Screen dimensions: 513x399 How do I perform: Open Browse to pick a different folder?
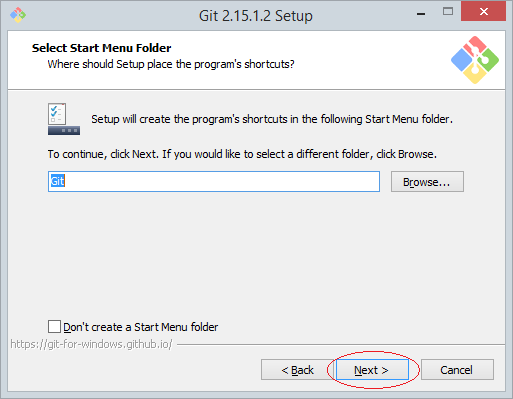[x=427, y=182]
